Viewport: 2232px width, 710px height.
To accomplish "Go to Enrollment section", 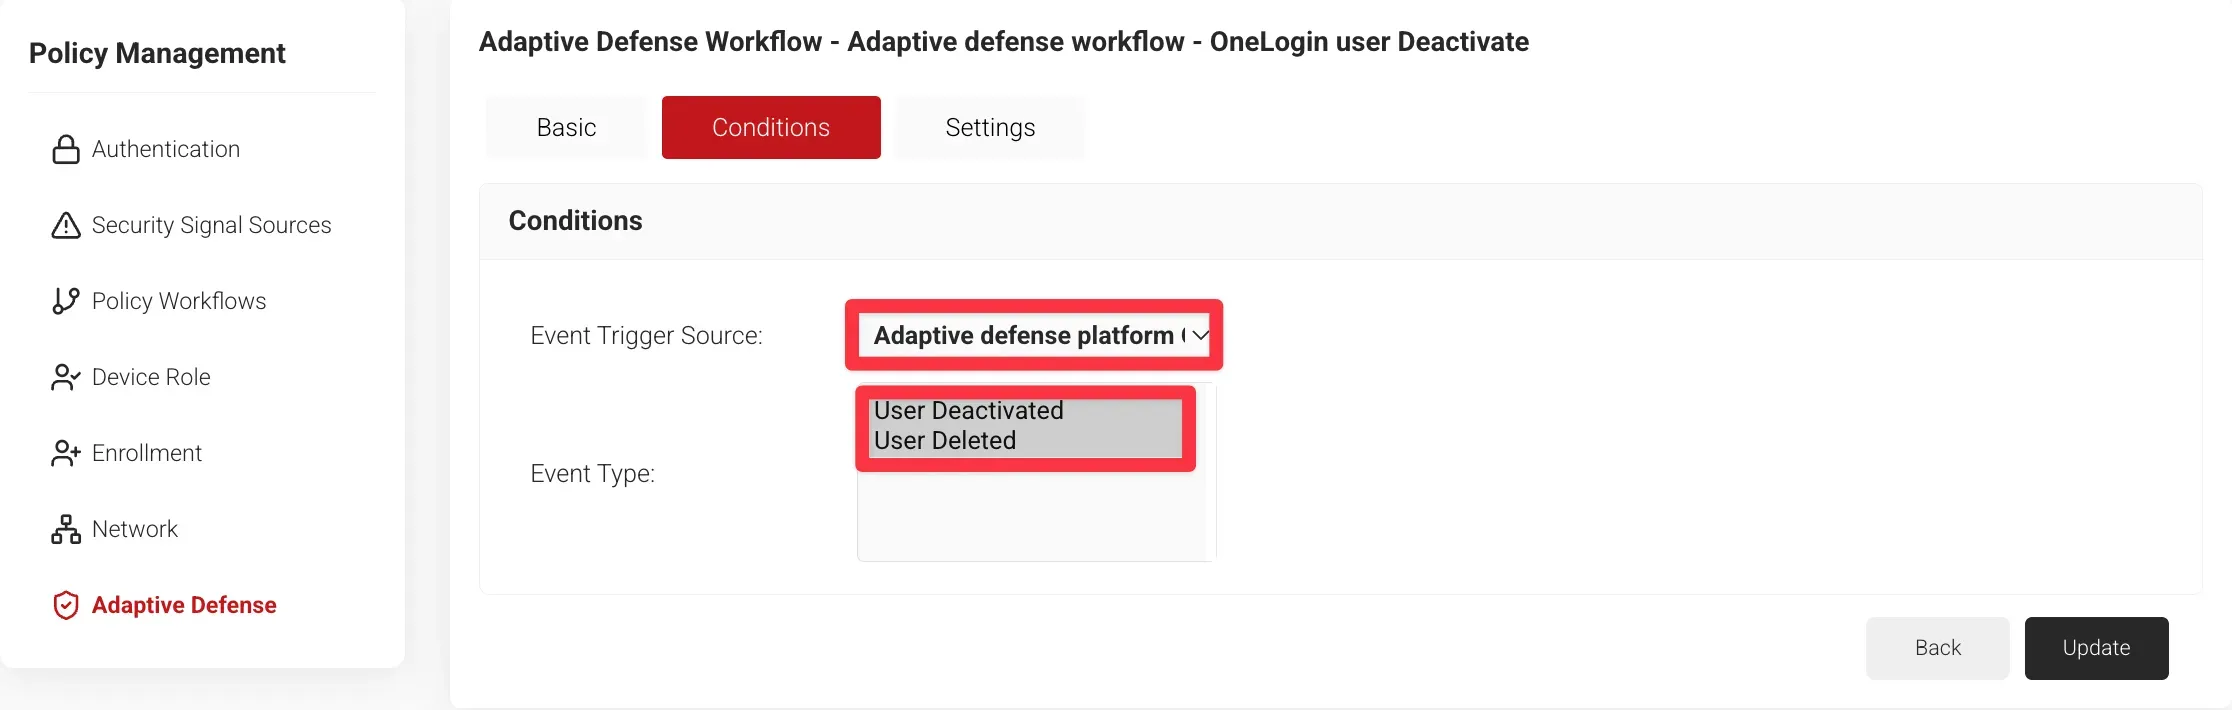I will 147,453.
